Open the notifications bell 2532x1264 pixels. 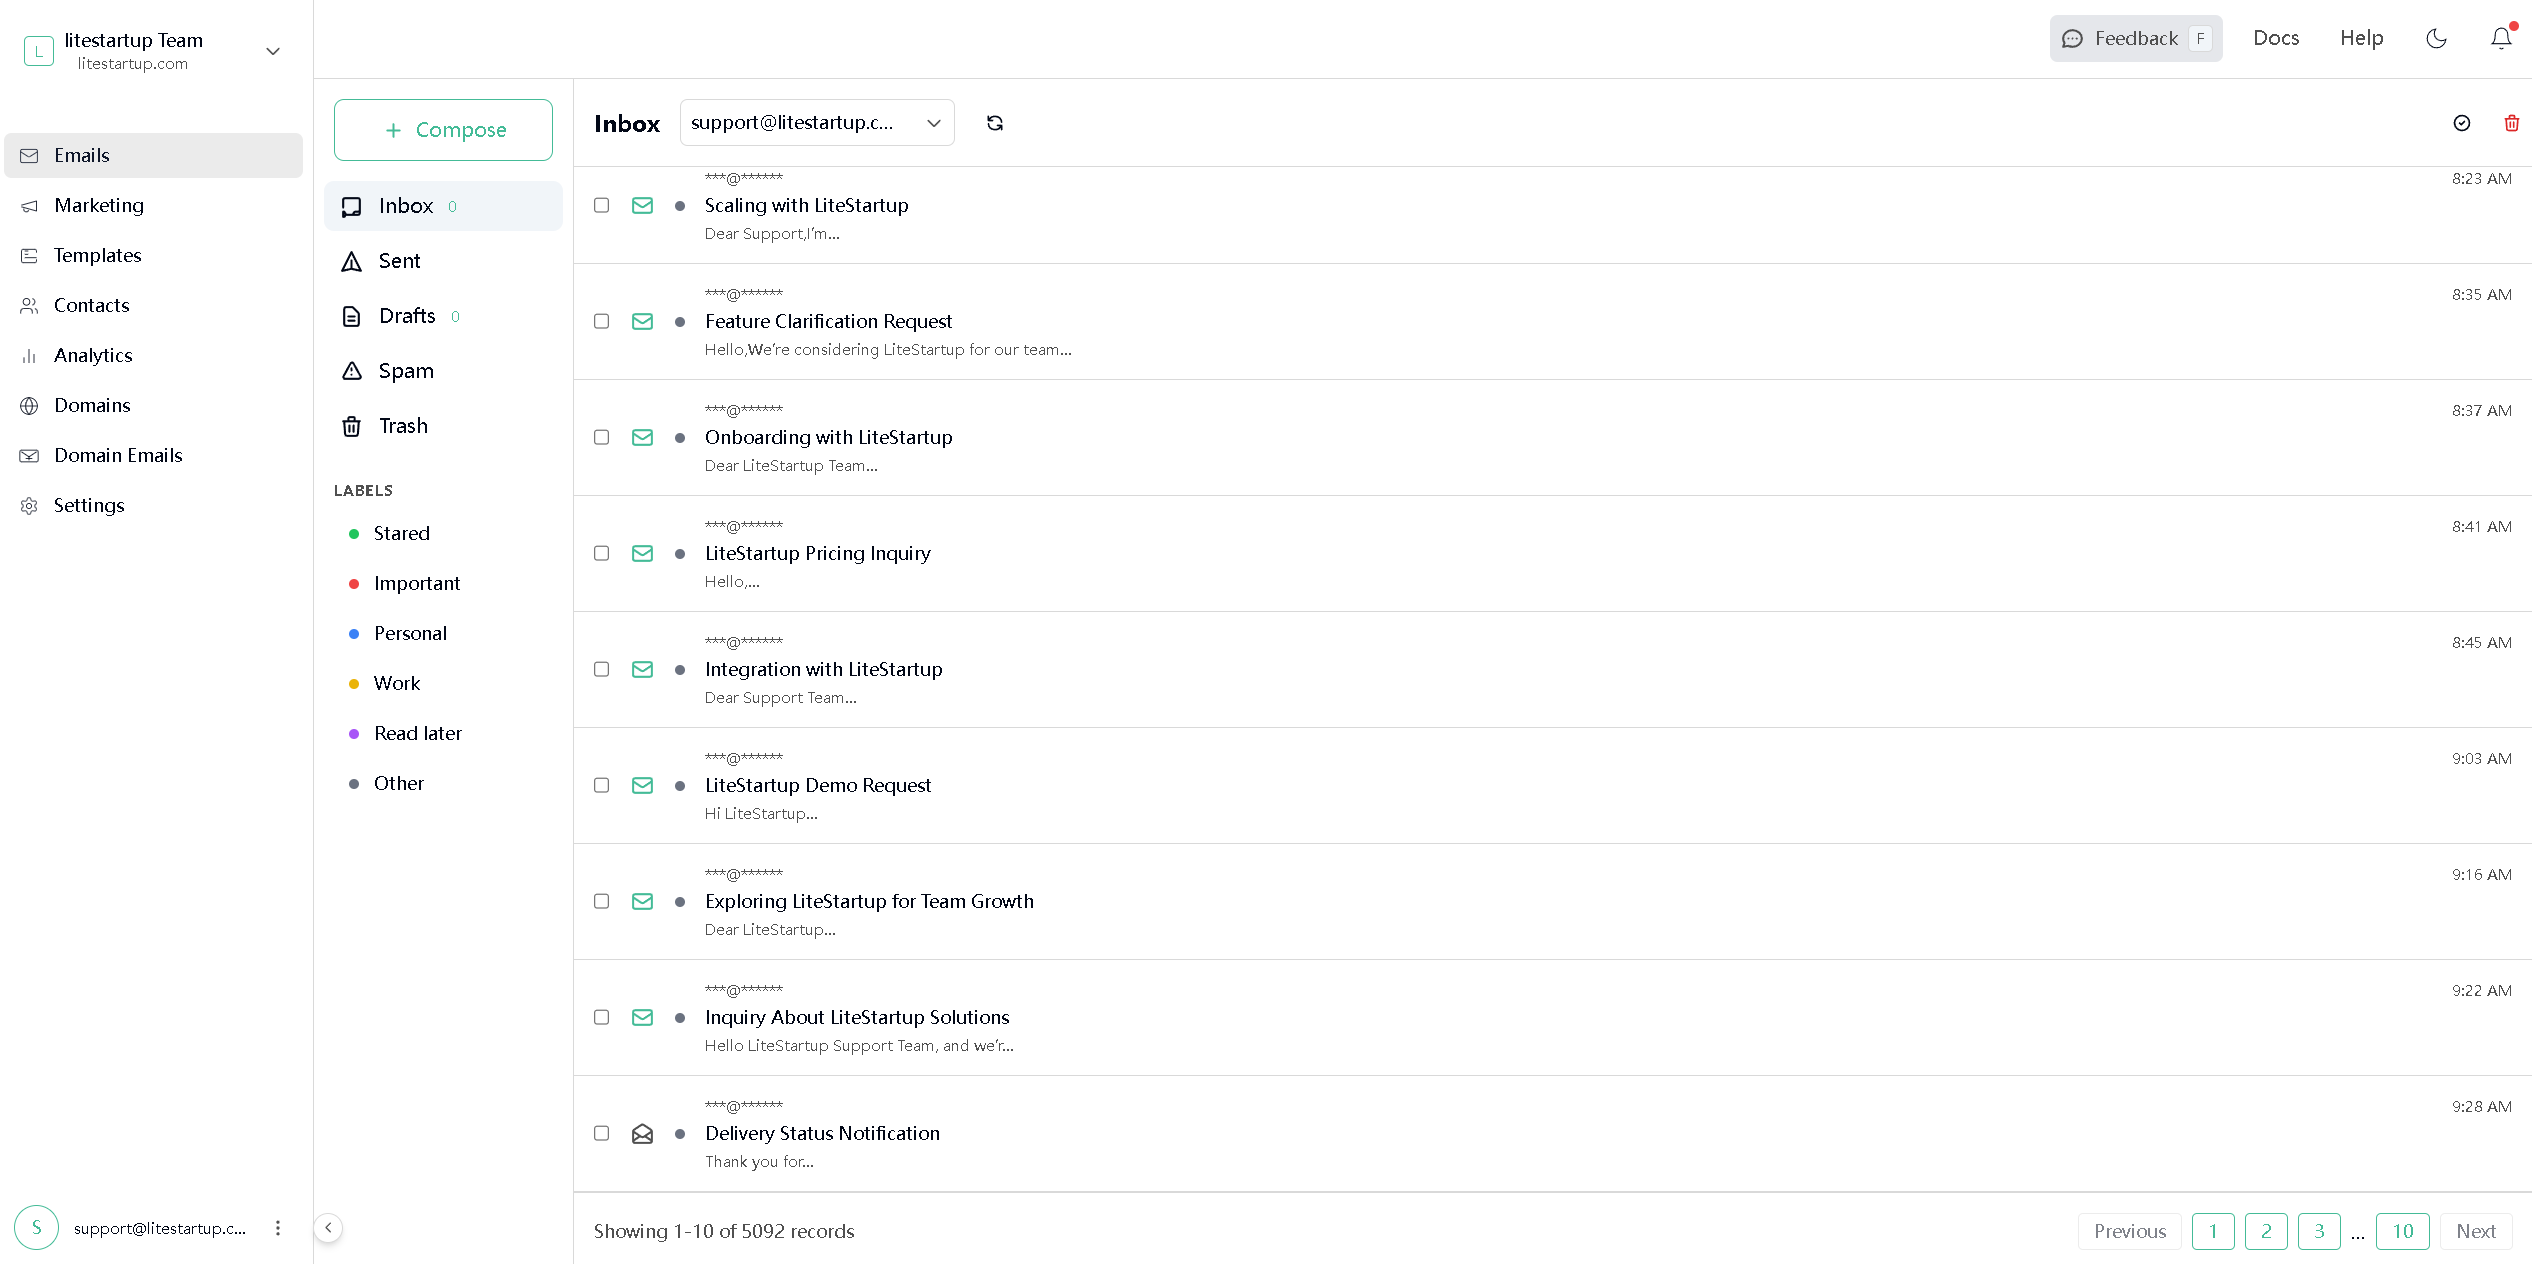2500,38
